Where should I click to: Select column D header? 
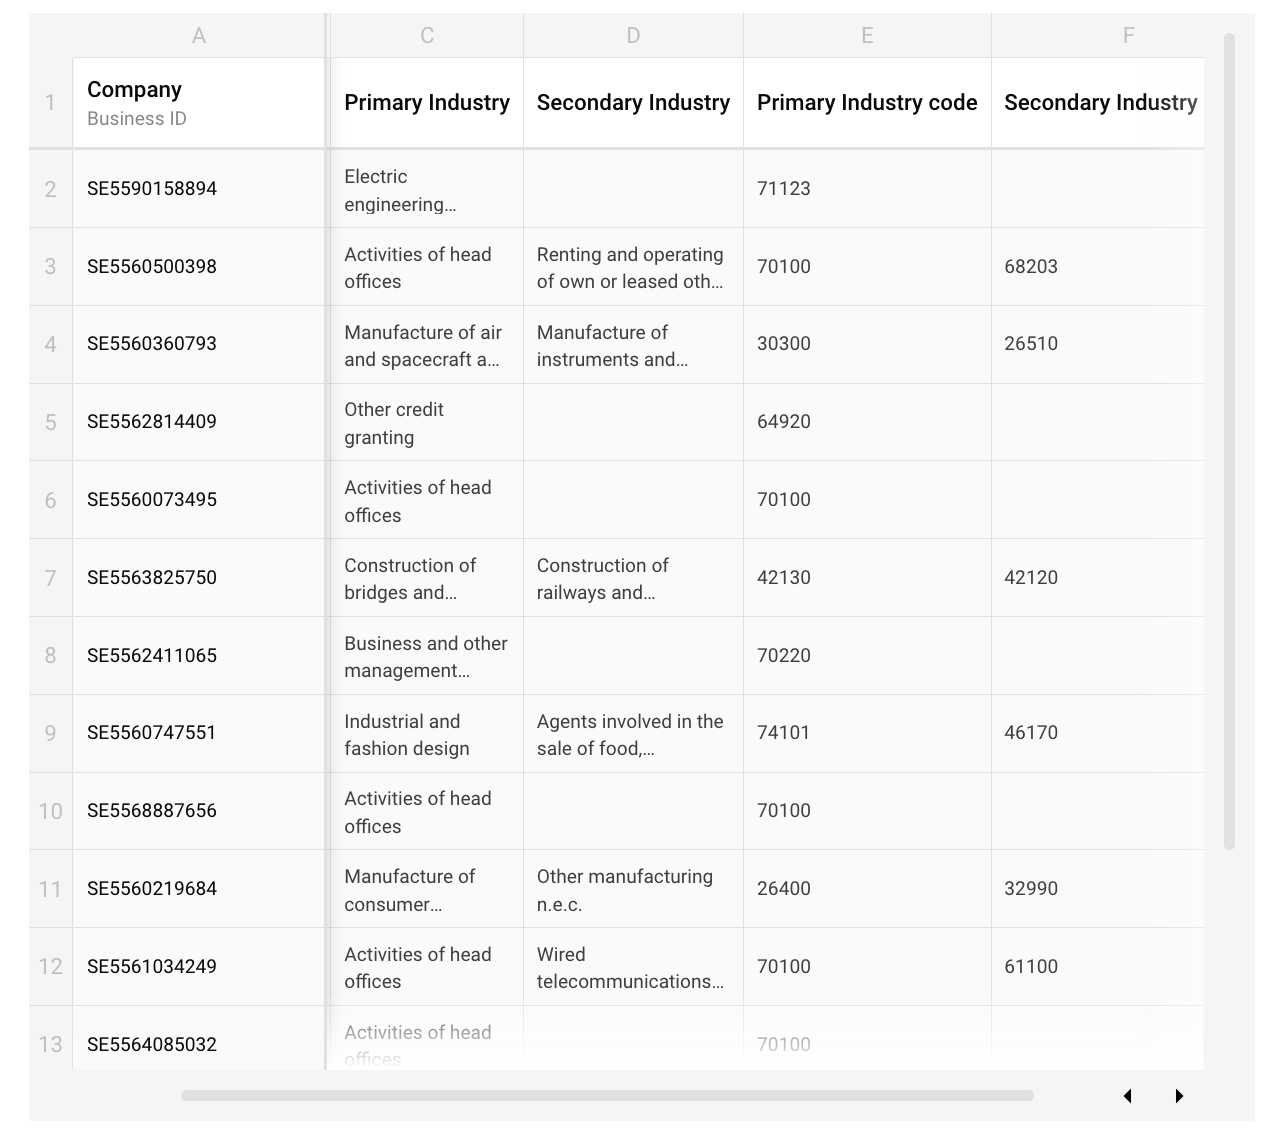[x=633, y=36]
